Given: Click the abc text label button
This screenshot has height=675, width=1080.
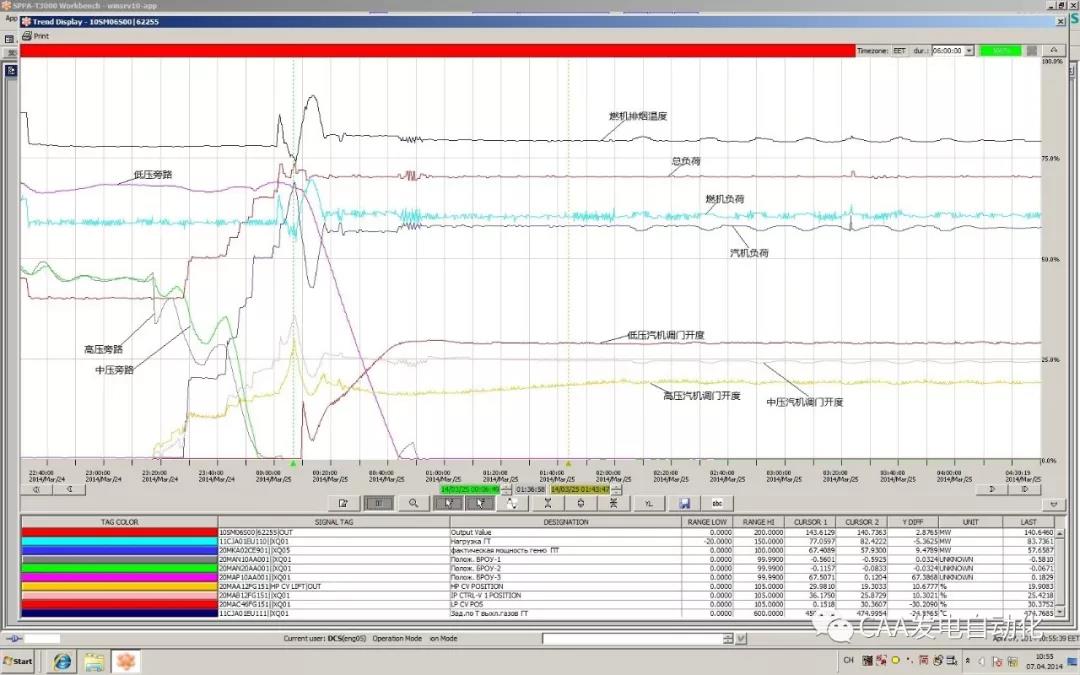Looking at the screenshot, I should tap(717, 503).
